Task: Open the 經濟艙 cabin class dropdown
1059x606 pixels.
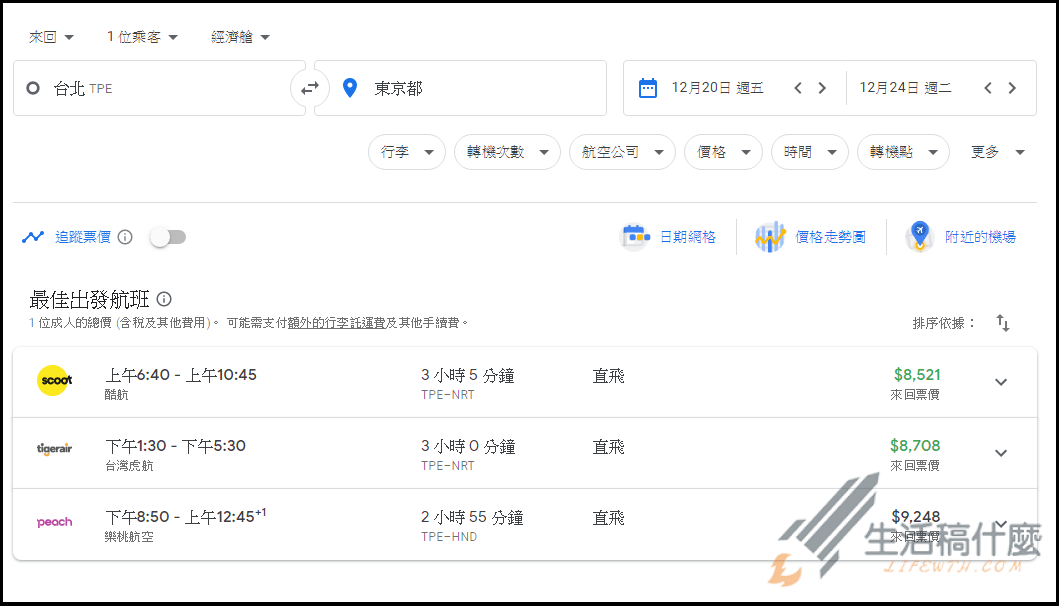Action: [x=240, y=37]
